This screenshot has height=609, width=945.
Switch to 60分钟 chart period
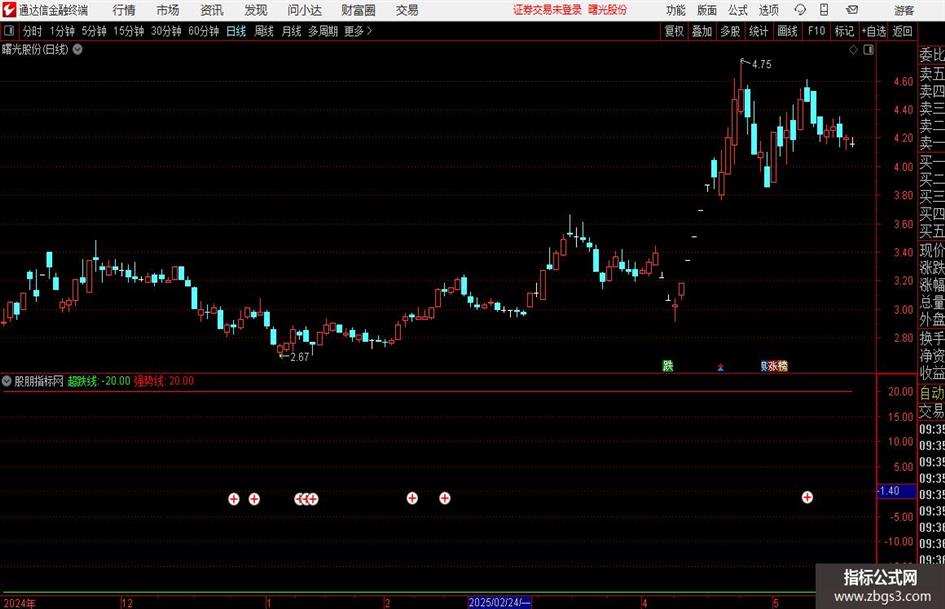pyautogui.click(x=203, y=31)
